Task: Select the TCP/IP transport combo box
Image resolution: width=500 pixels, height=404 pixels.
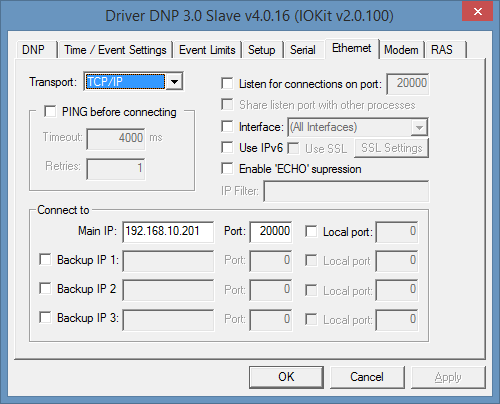Action: click(133, 82)
